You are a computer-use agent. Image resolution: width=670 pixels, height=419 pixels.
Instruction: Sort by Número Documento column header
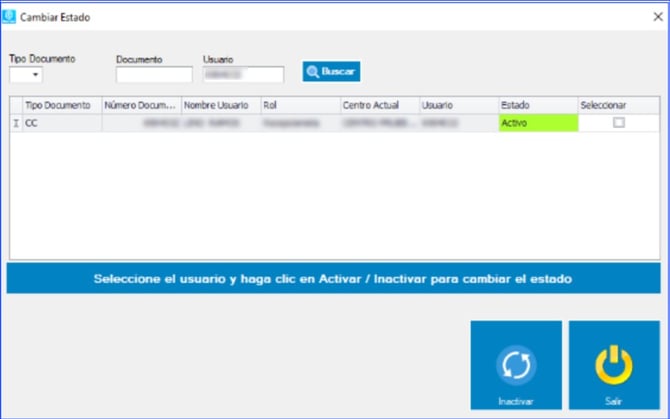(140, 105)
